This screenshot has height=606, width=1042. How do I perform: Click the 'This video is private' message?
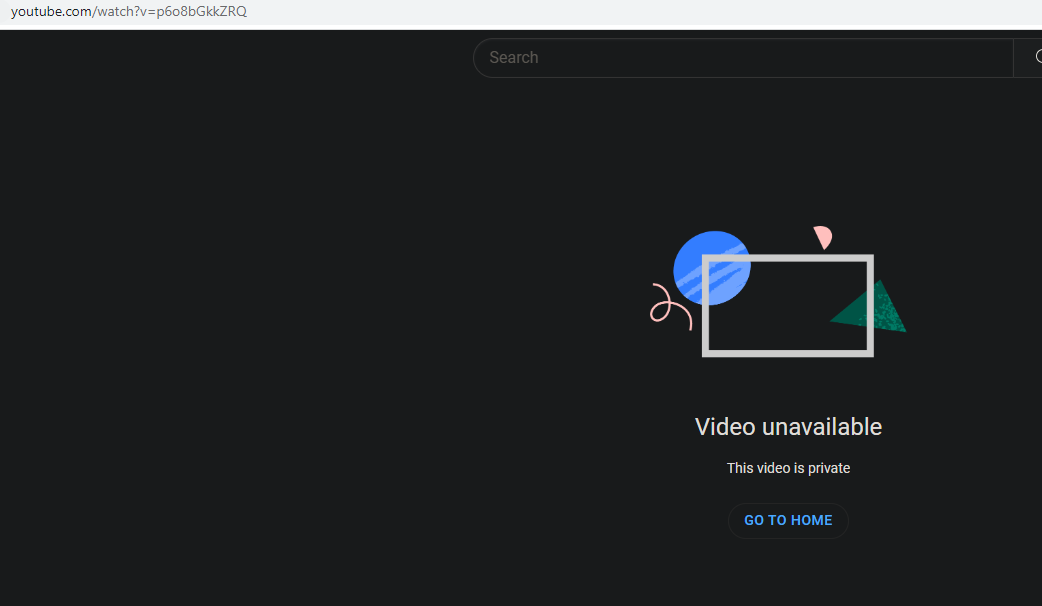(x=788, y=468)
